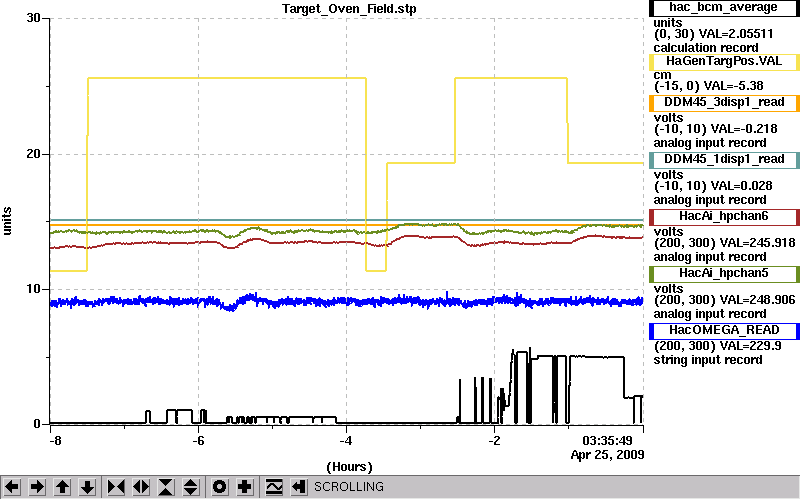The width and height of the screenshot is (800, 499).
Task: Select the HacAi_hpchan5 legend entry
Action: (723, 274)
